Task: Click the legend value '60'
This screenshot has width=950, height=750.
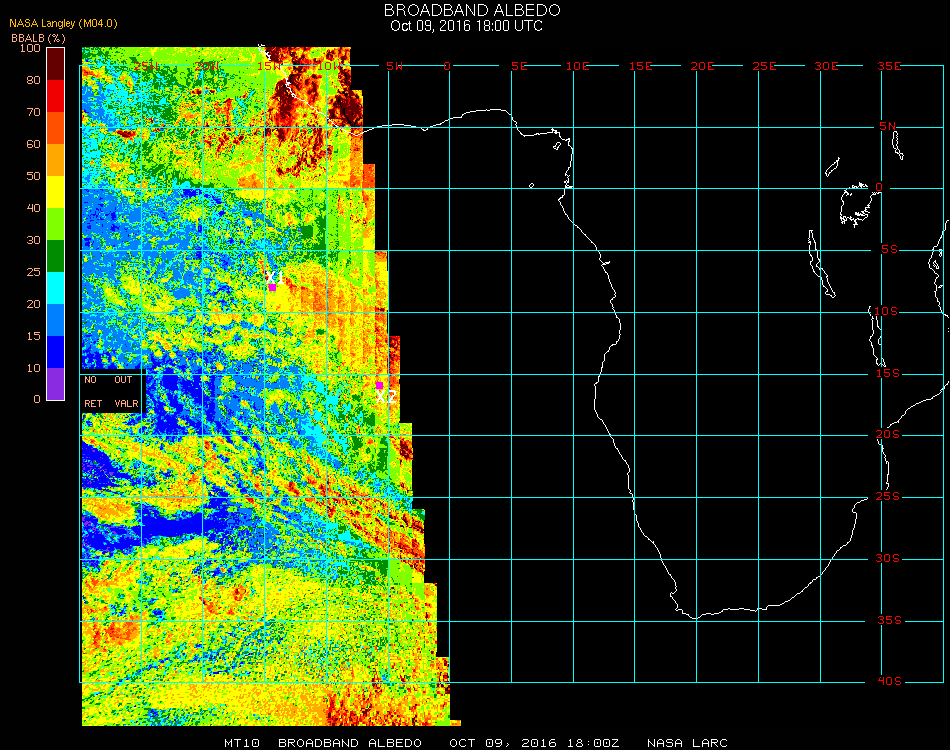Action: tap(33, 144)
